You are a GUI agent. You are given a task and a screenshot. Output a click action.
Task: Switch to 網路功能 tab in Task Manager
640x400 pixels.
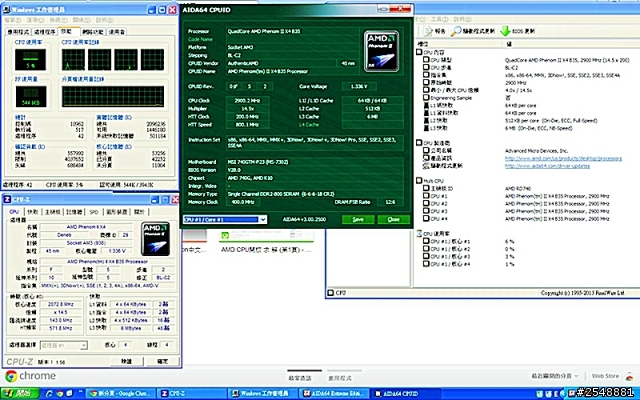click(x=93, y=32)
